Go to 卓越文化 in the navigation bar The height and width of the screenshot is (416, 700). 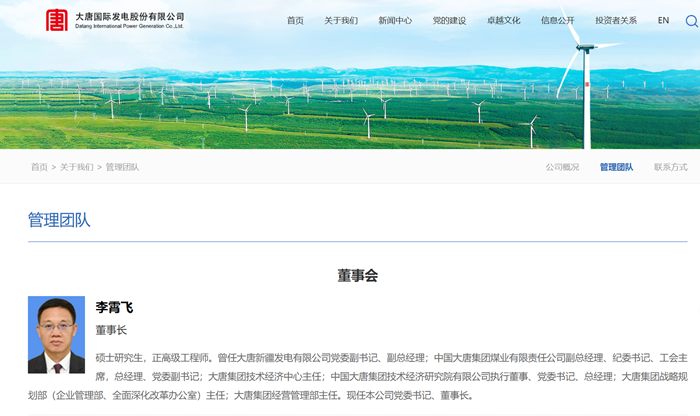[x=503, y=20]
